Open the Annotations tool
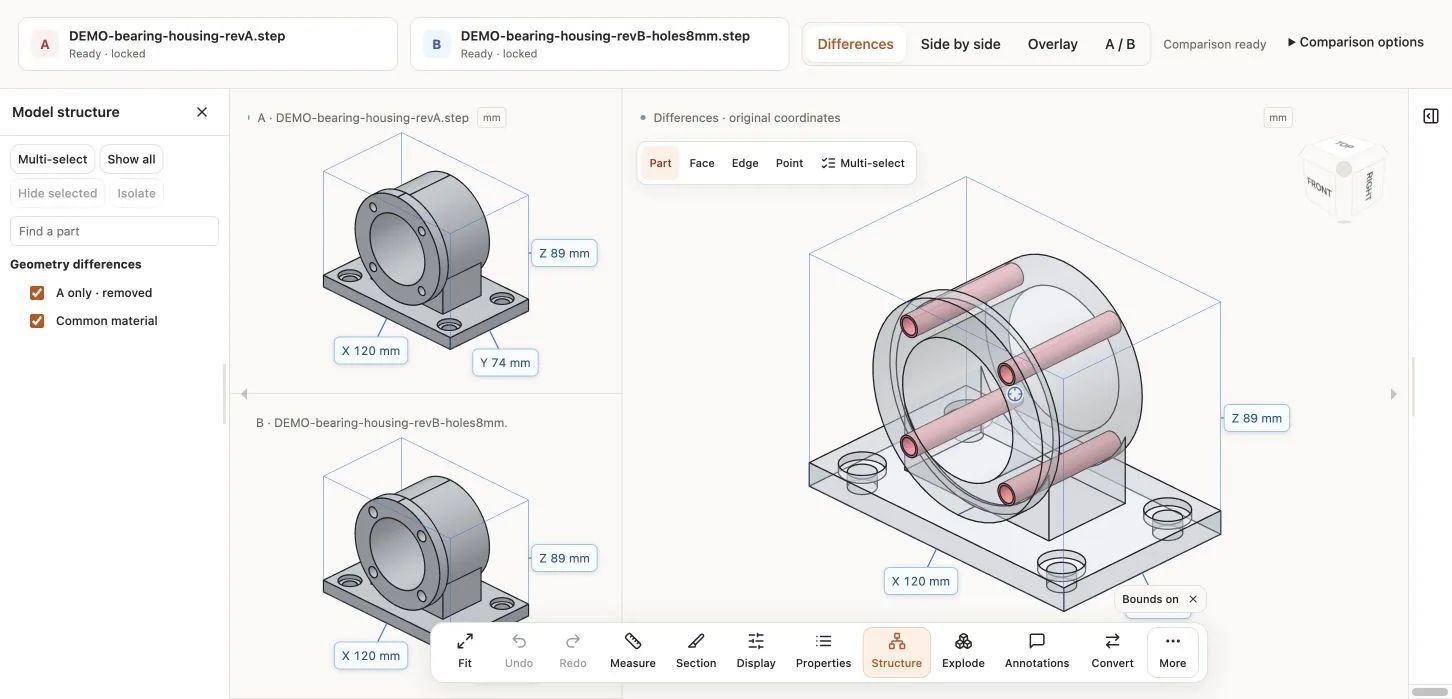The image size is (1452, 699). [1037, 651]
